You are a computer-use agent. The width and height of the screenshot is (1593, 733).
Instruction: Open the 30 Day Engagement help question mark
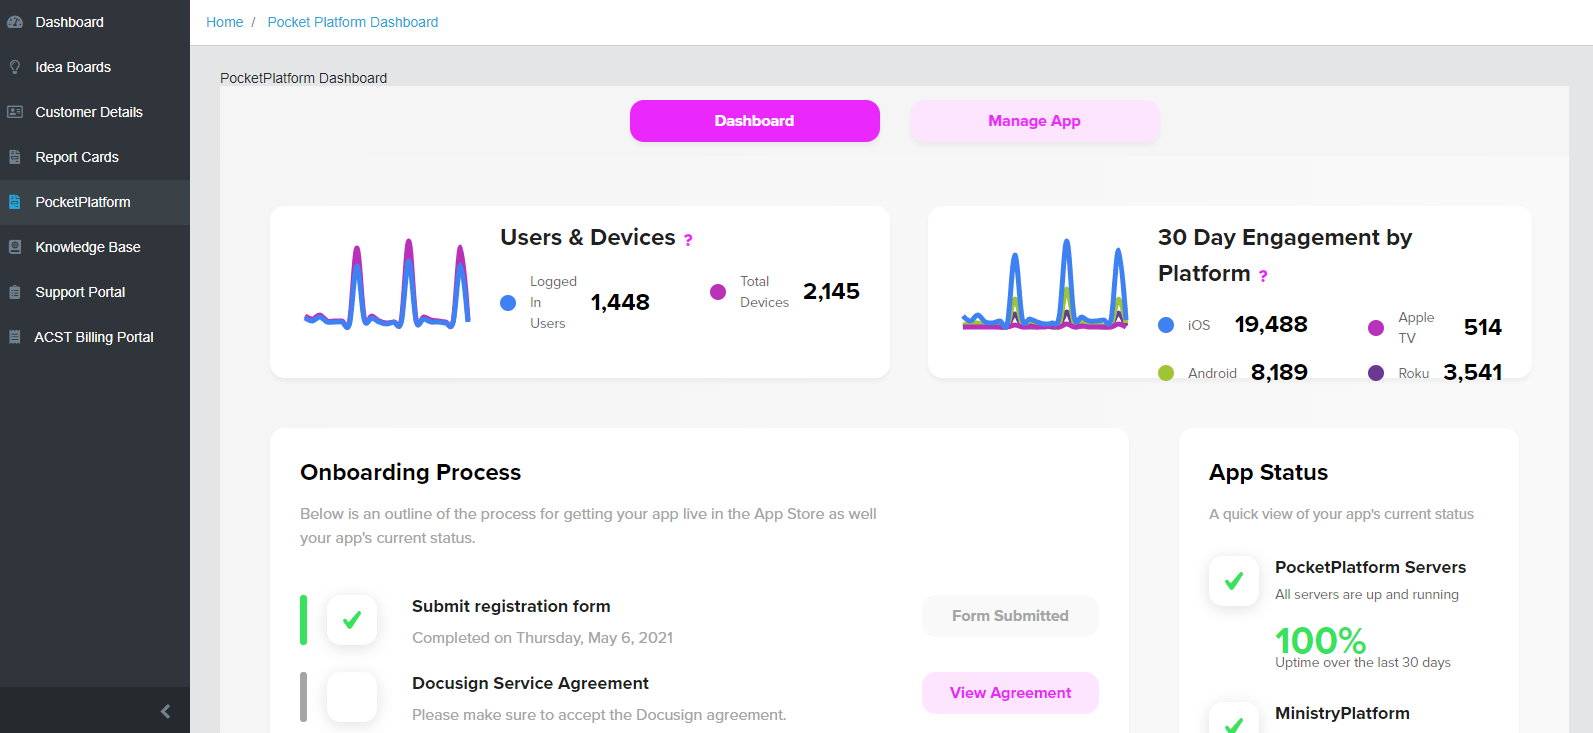1263,276
